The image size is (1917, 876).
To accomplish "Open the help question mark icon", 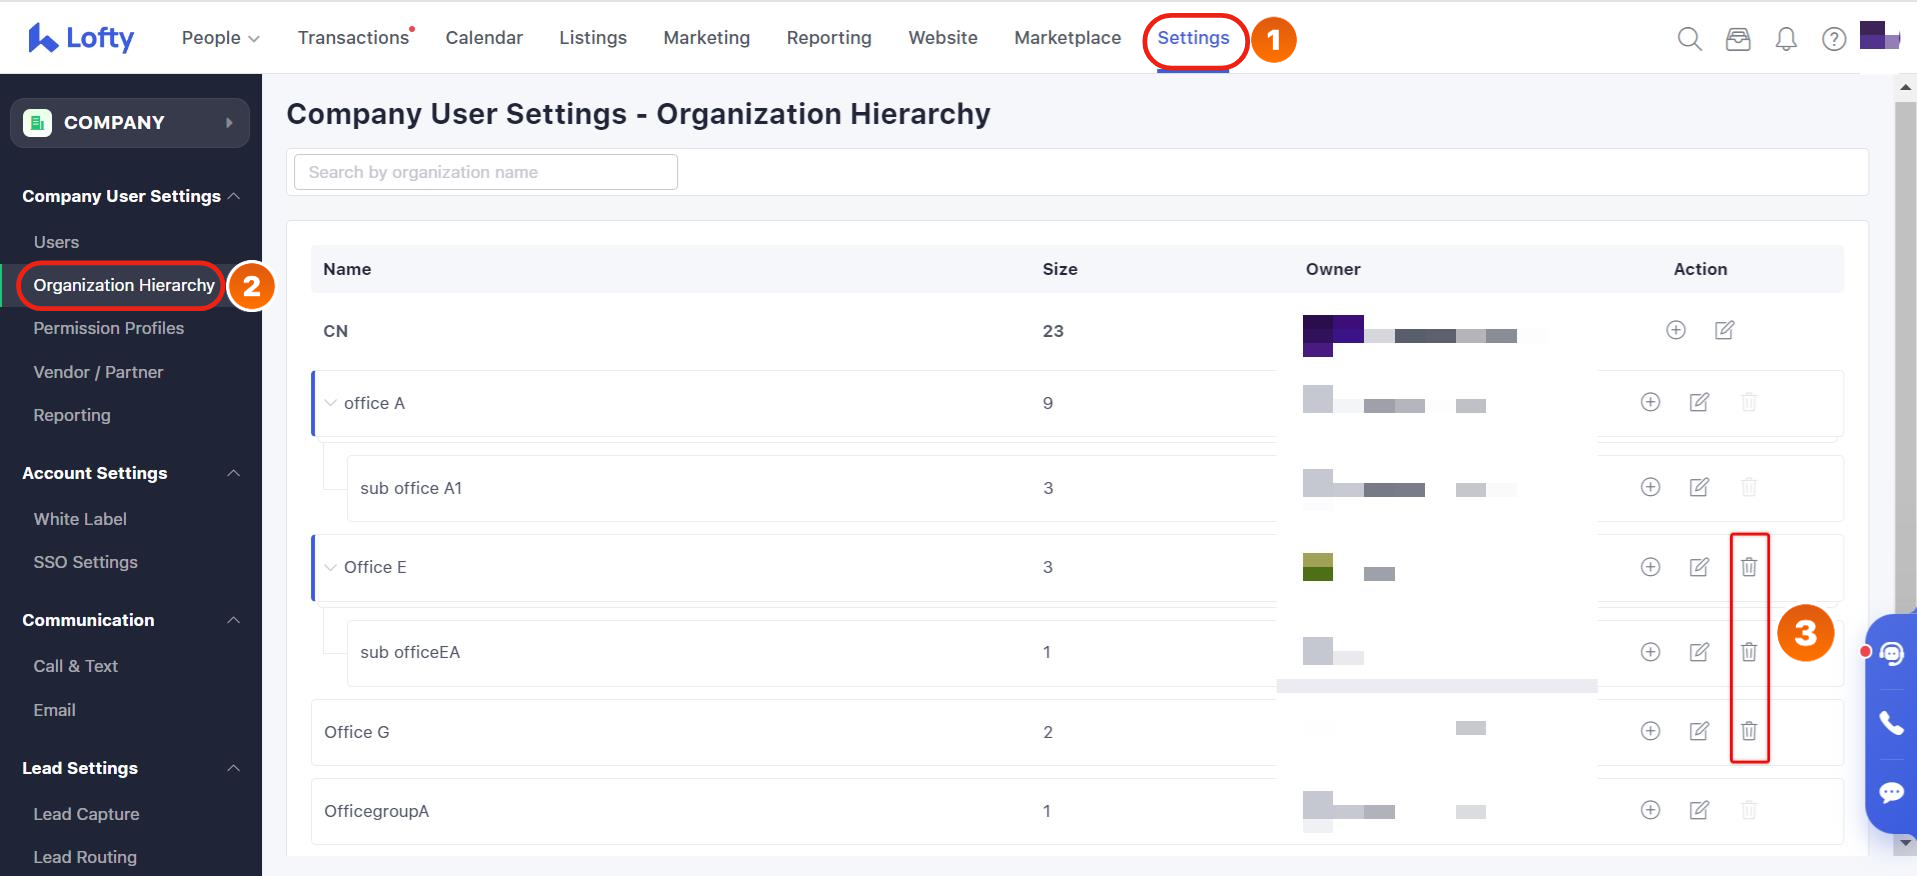I will pyautogui.click(x=1833, y=39).
